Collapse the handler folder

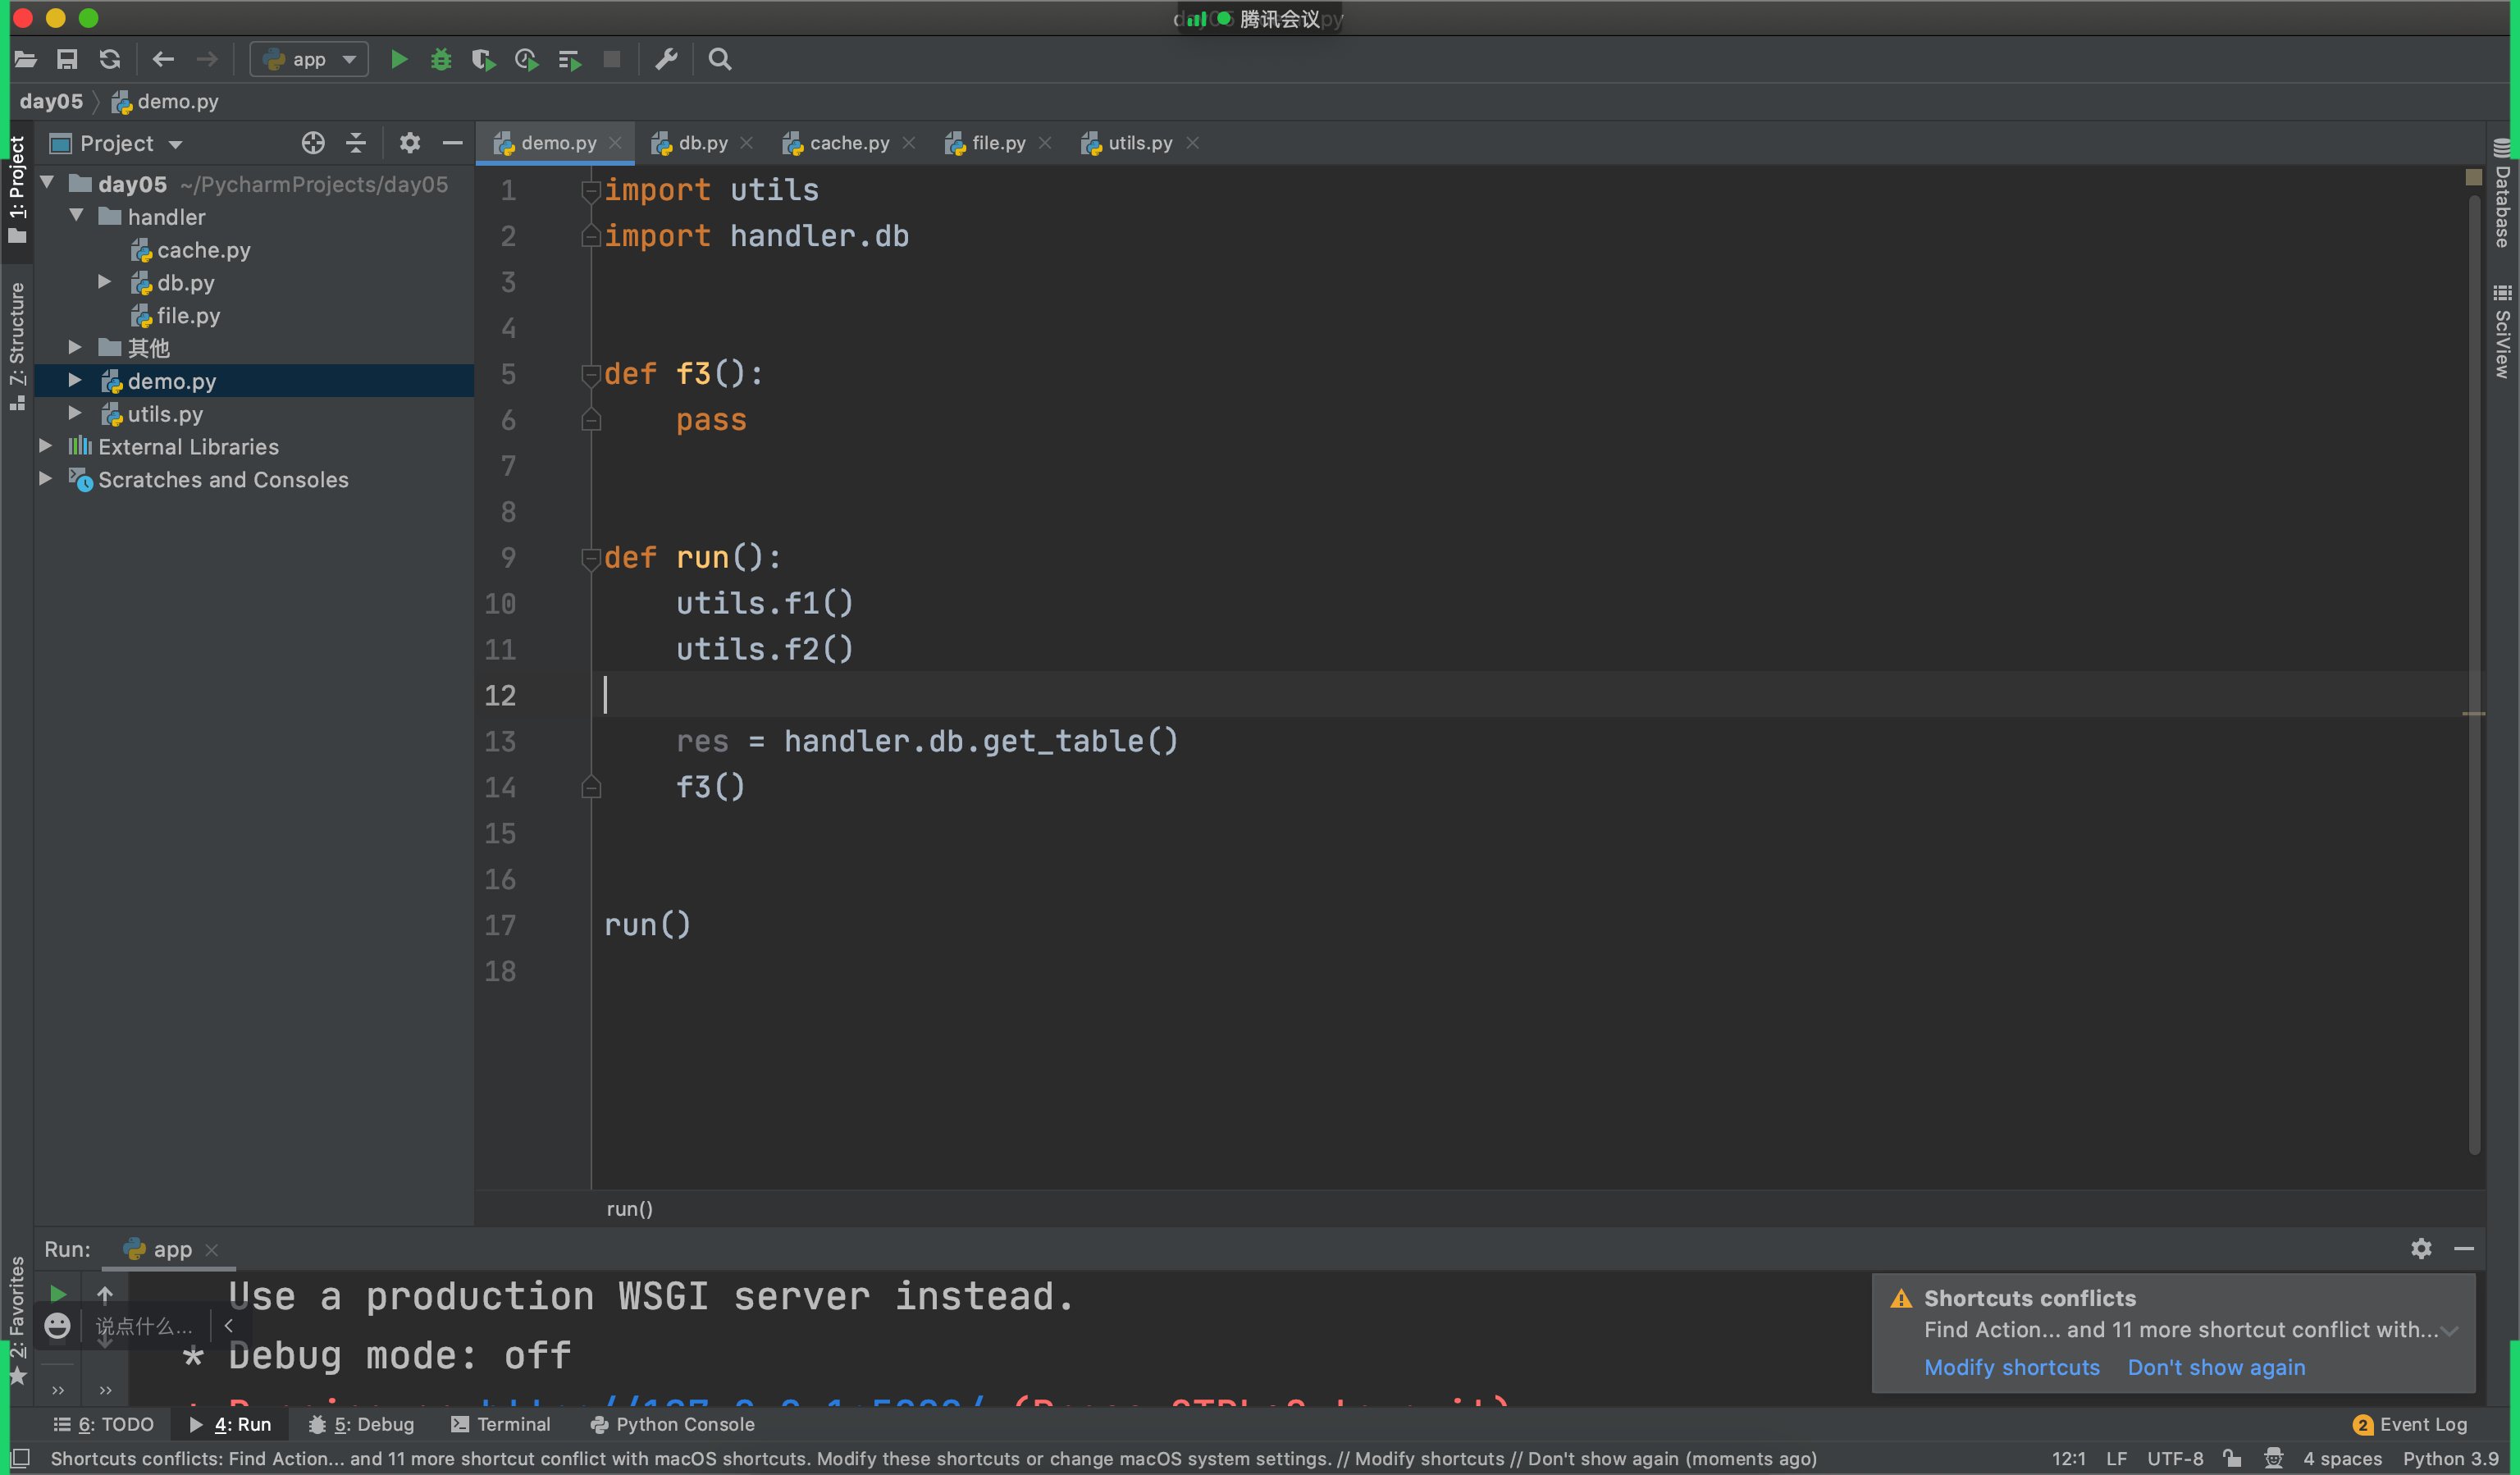coord(76,216)
